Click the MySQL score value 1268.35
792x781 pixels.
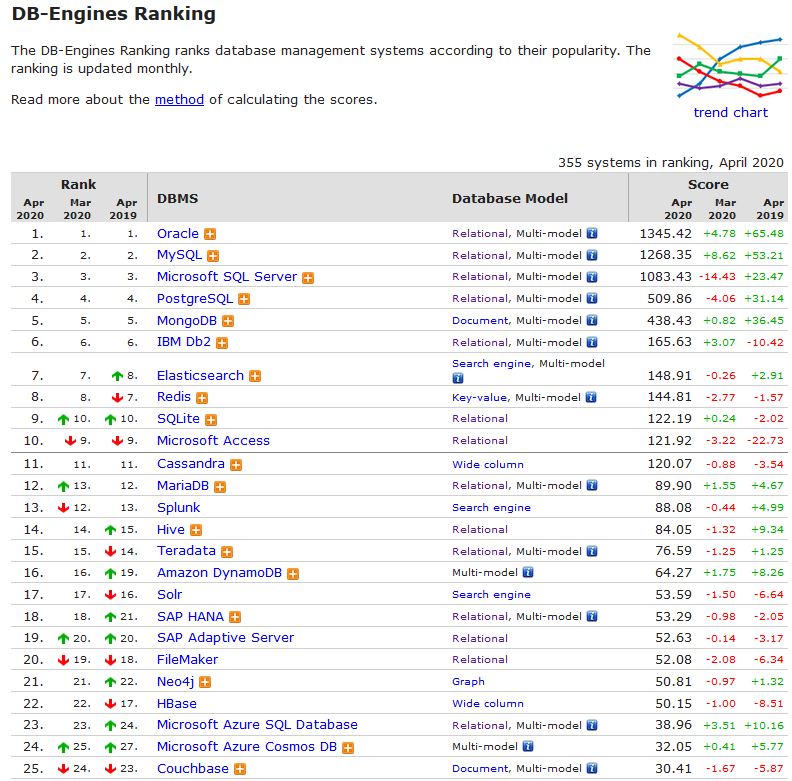[x=665, y=255]
